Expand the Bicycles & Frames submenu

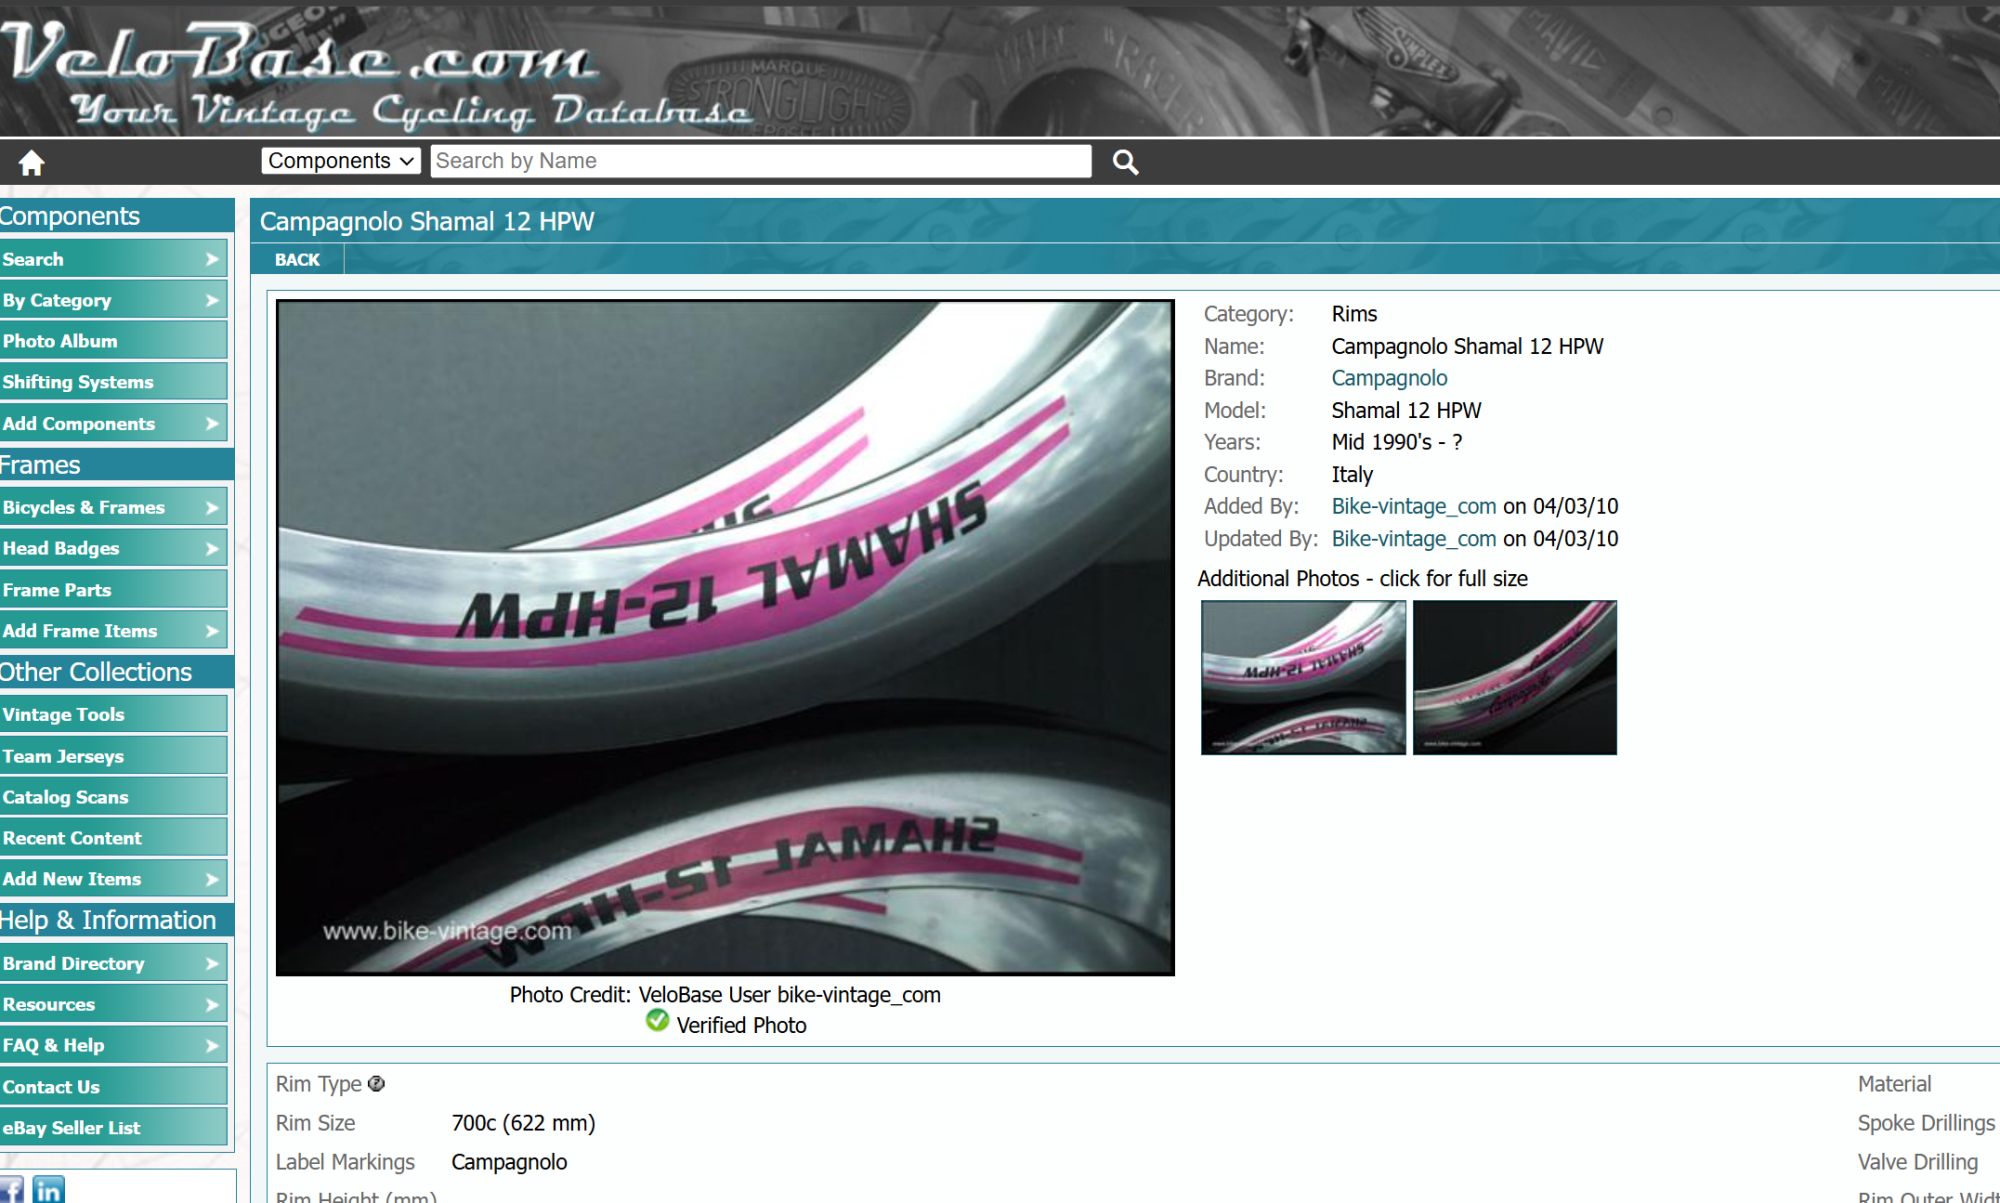click(211, 507)
